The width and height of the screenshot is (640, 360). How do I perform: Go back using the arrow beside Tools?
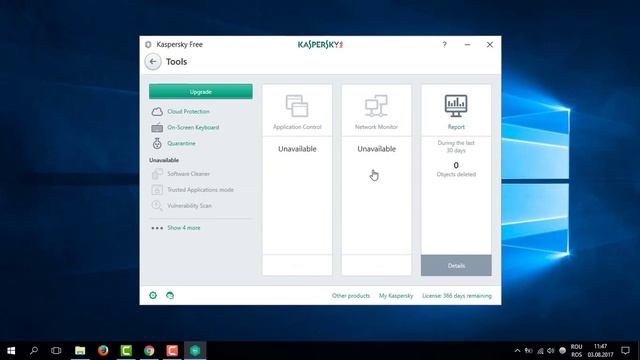click(x=153, y=62)
